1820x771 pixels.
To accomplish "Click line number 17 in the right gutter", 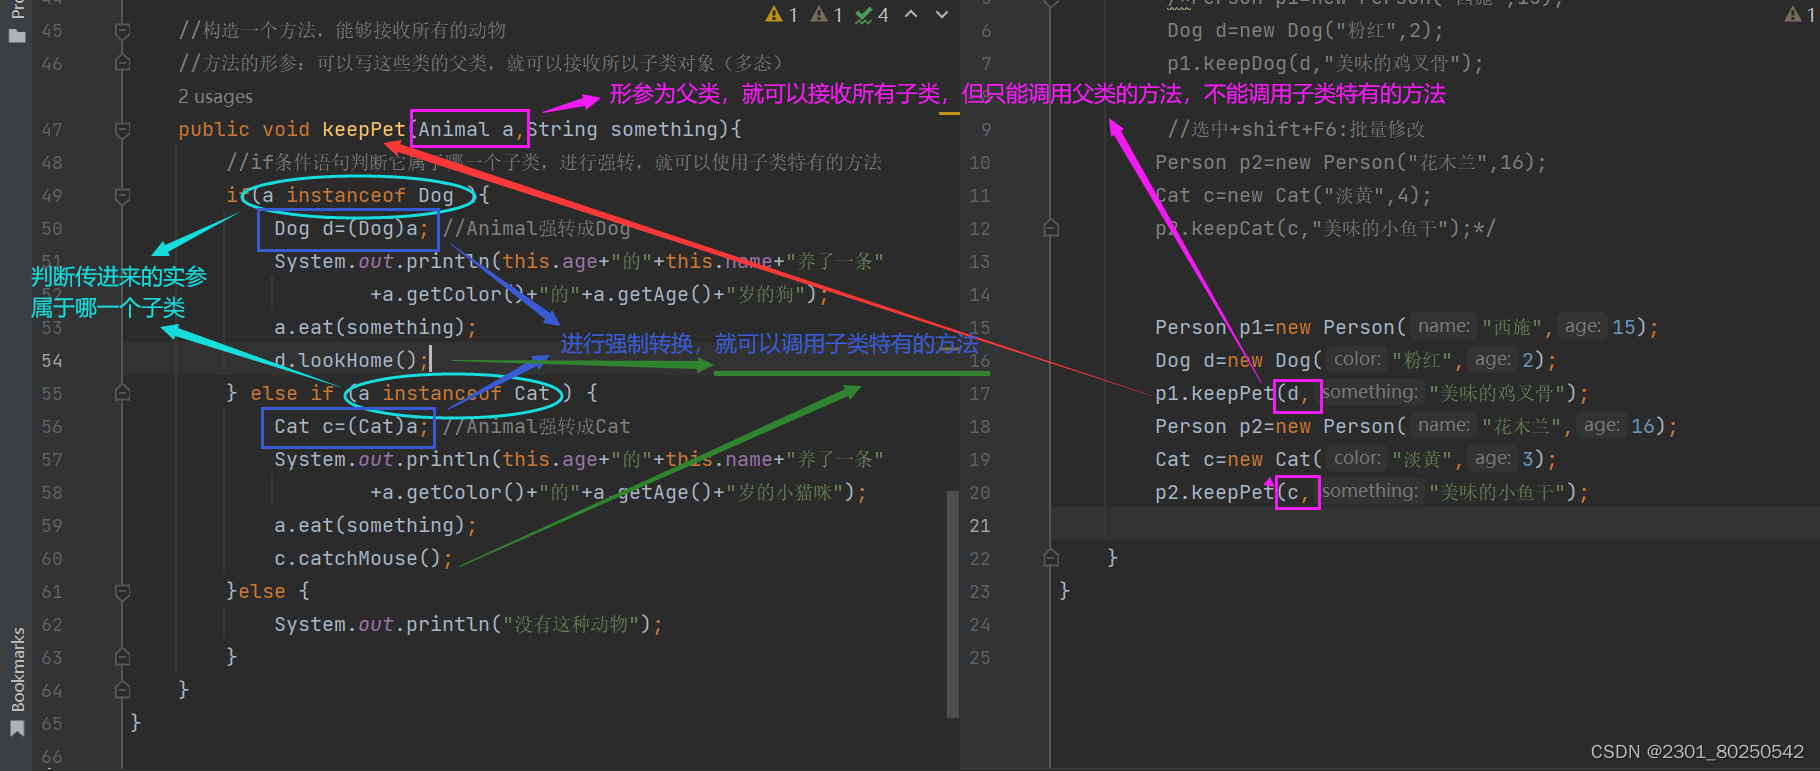I will [980, 394].
